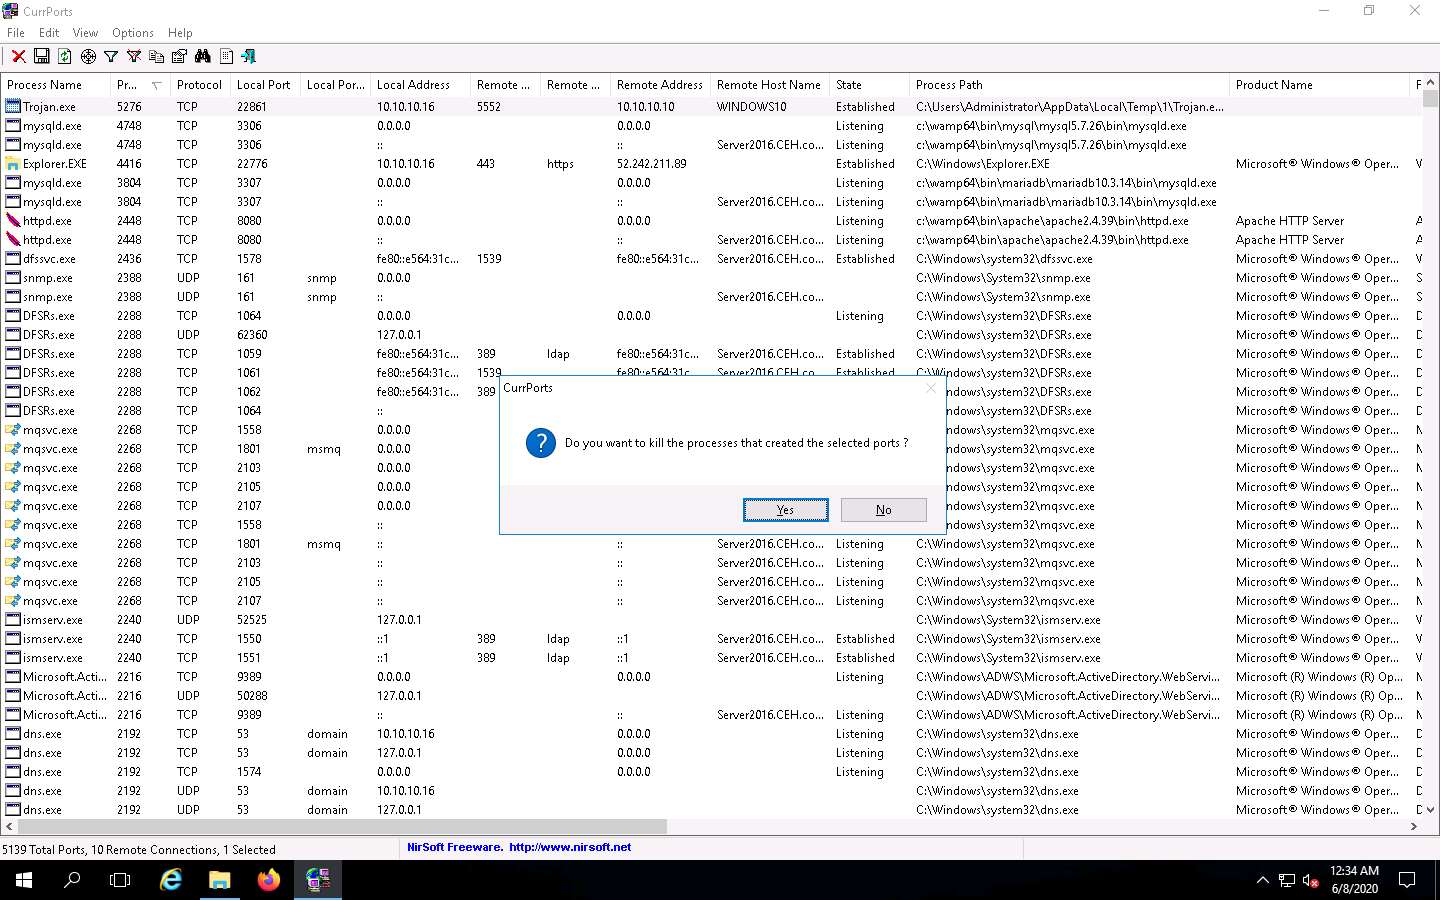1440x900 pixels.
Task: Click the HTML report page toolbar icon
Action: click(226, 57)
